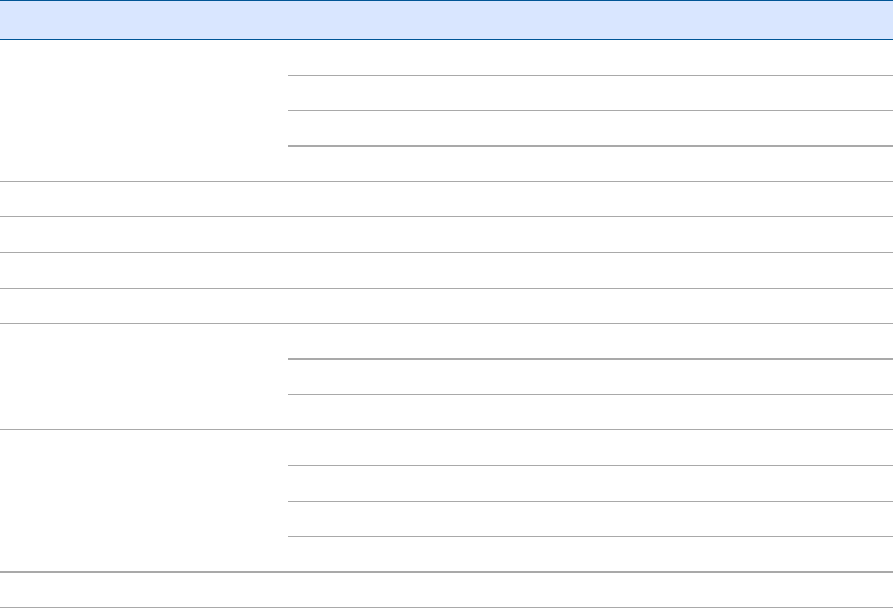Click third full-width row below first group
The height and width of the screenshot is (608, 893).
(446, 270)
